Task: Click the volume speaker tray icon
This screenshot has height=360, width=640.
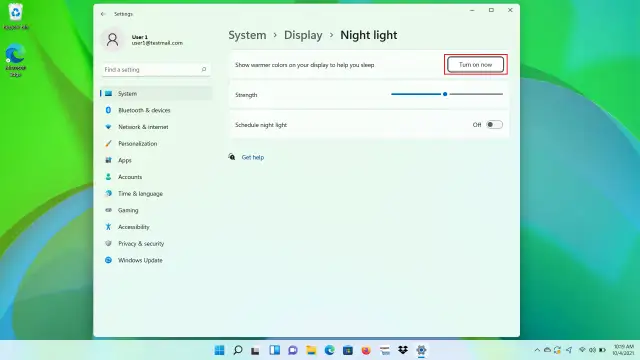Action: (592, 350)
